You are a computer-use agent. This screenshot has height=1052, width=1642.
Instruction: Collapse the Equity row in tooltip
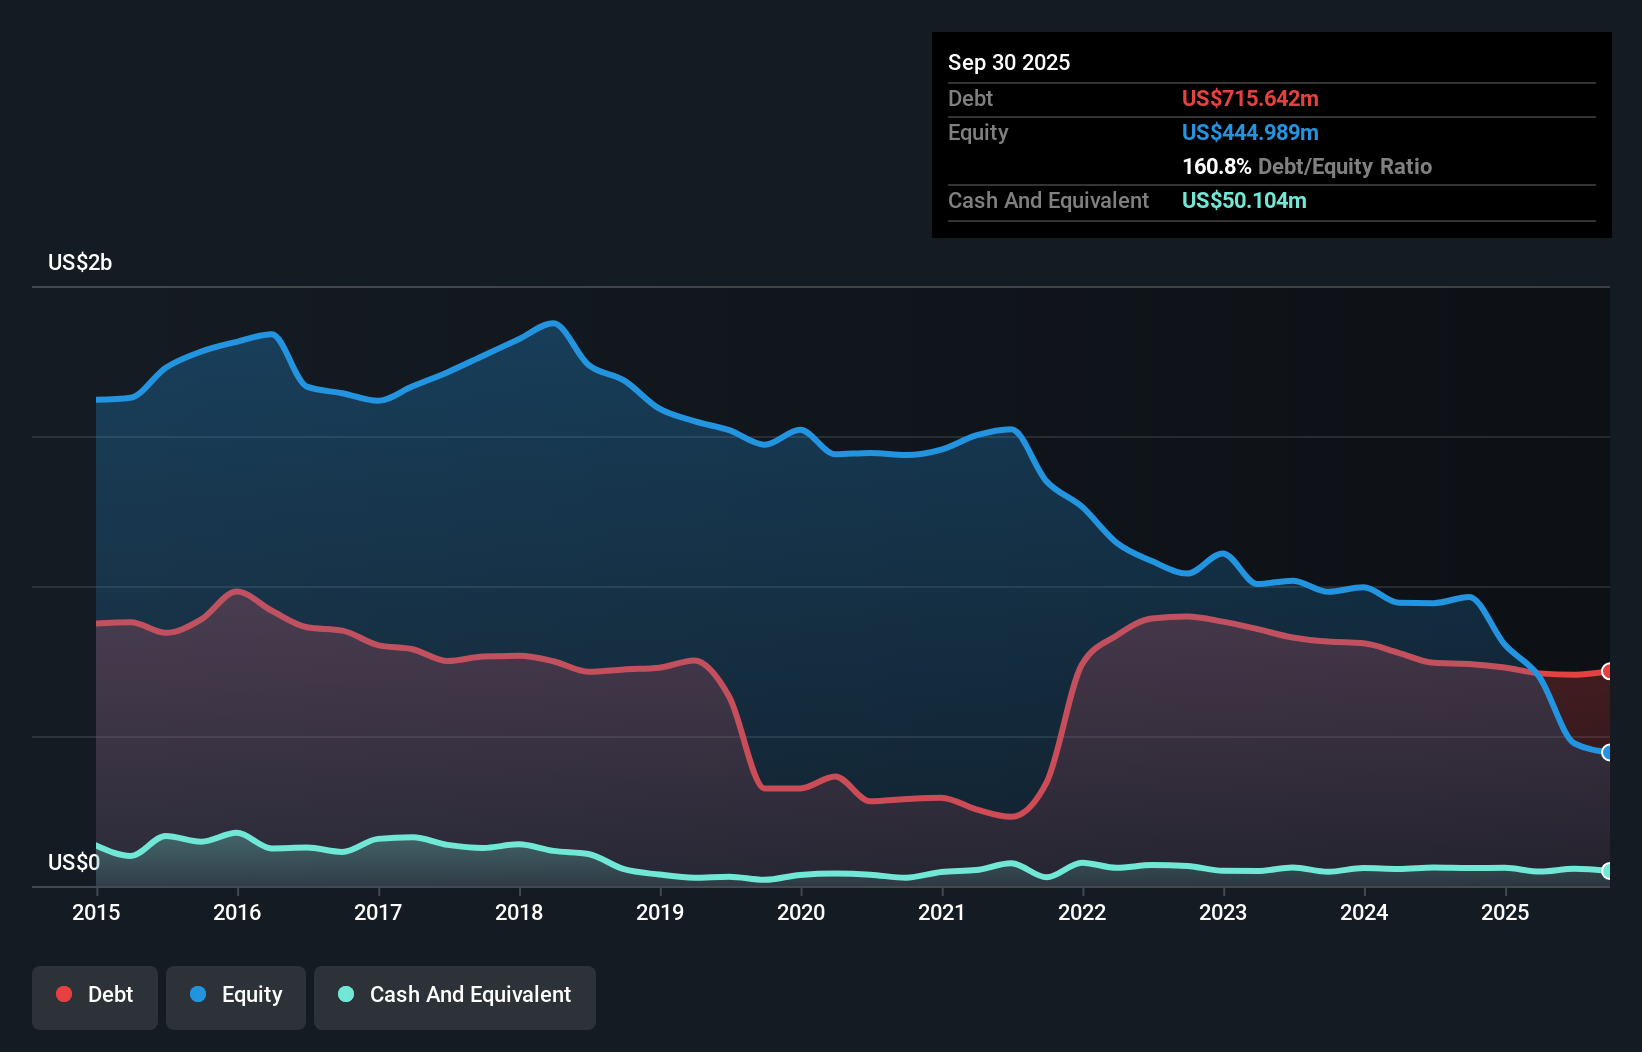click(x=978, y=132)
